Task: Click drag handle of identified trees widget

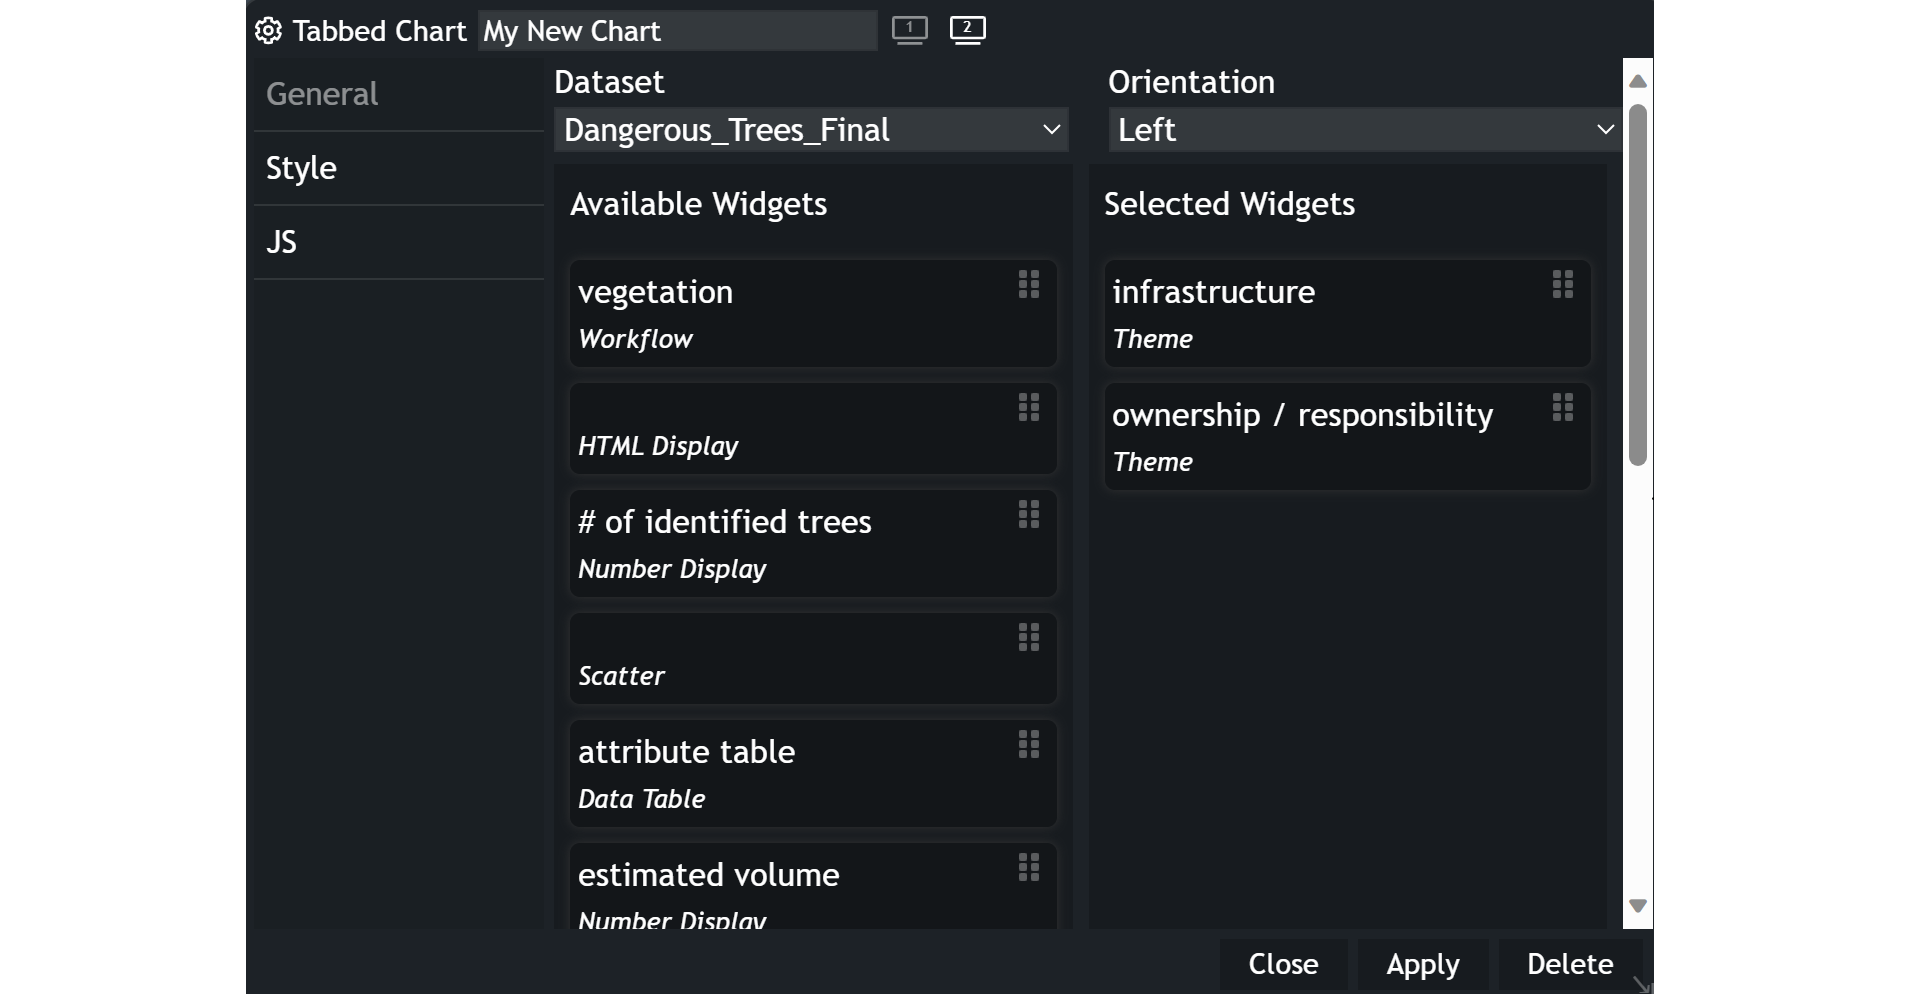Action: point(1029,515)
